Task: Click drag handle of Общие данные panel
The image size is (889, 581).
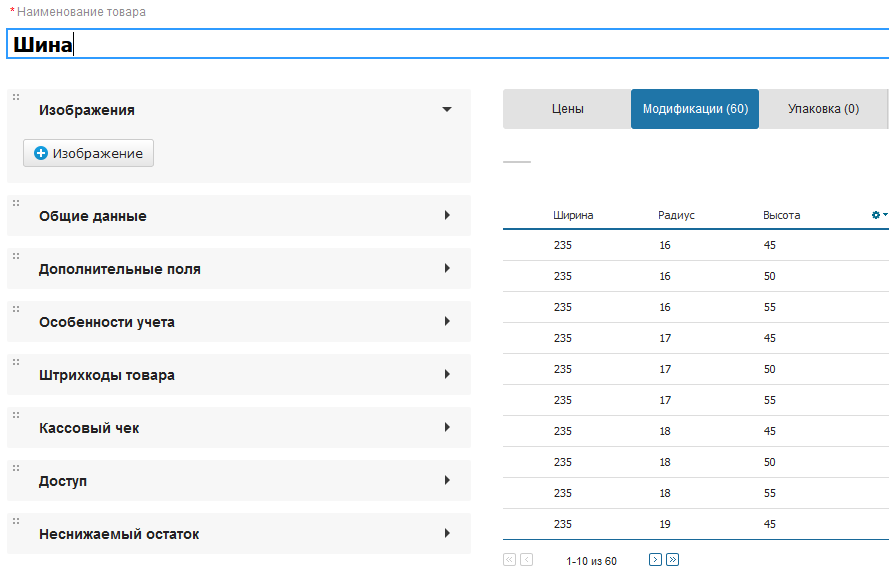Action: coord(16,203)
